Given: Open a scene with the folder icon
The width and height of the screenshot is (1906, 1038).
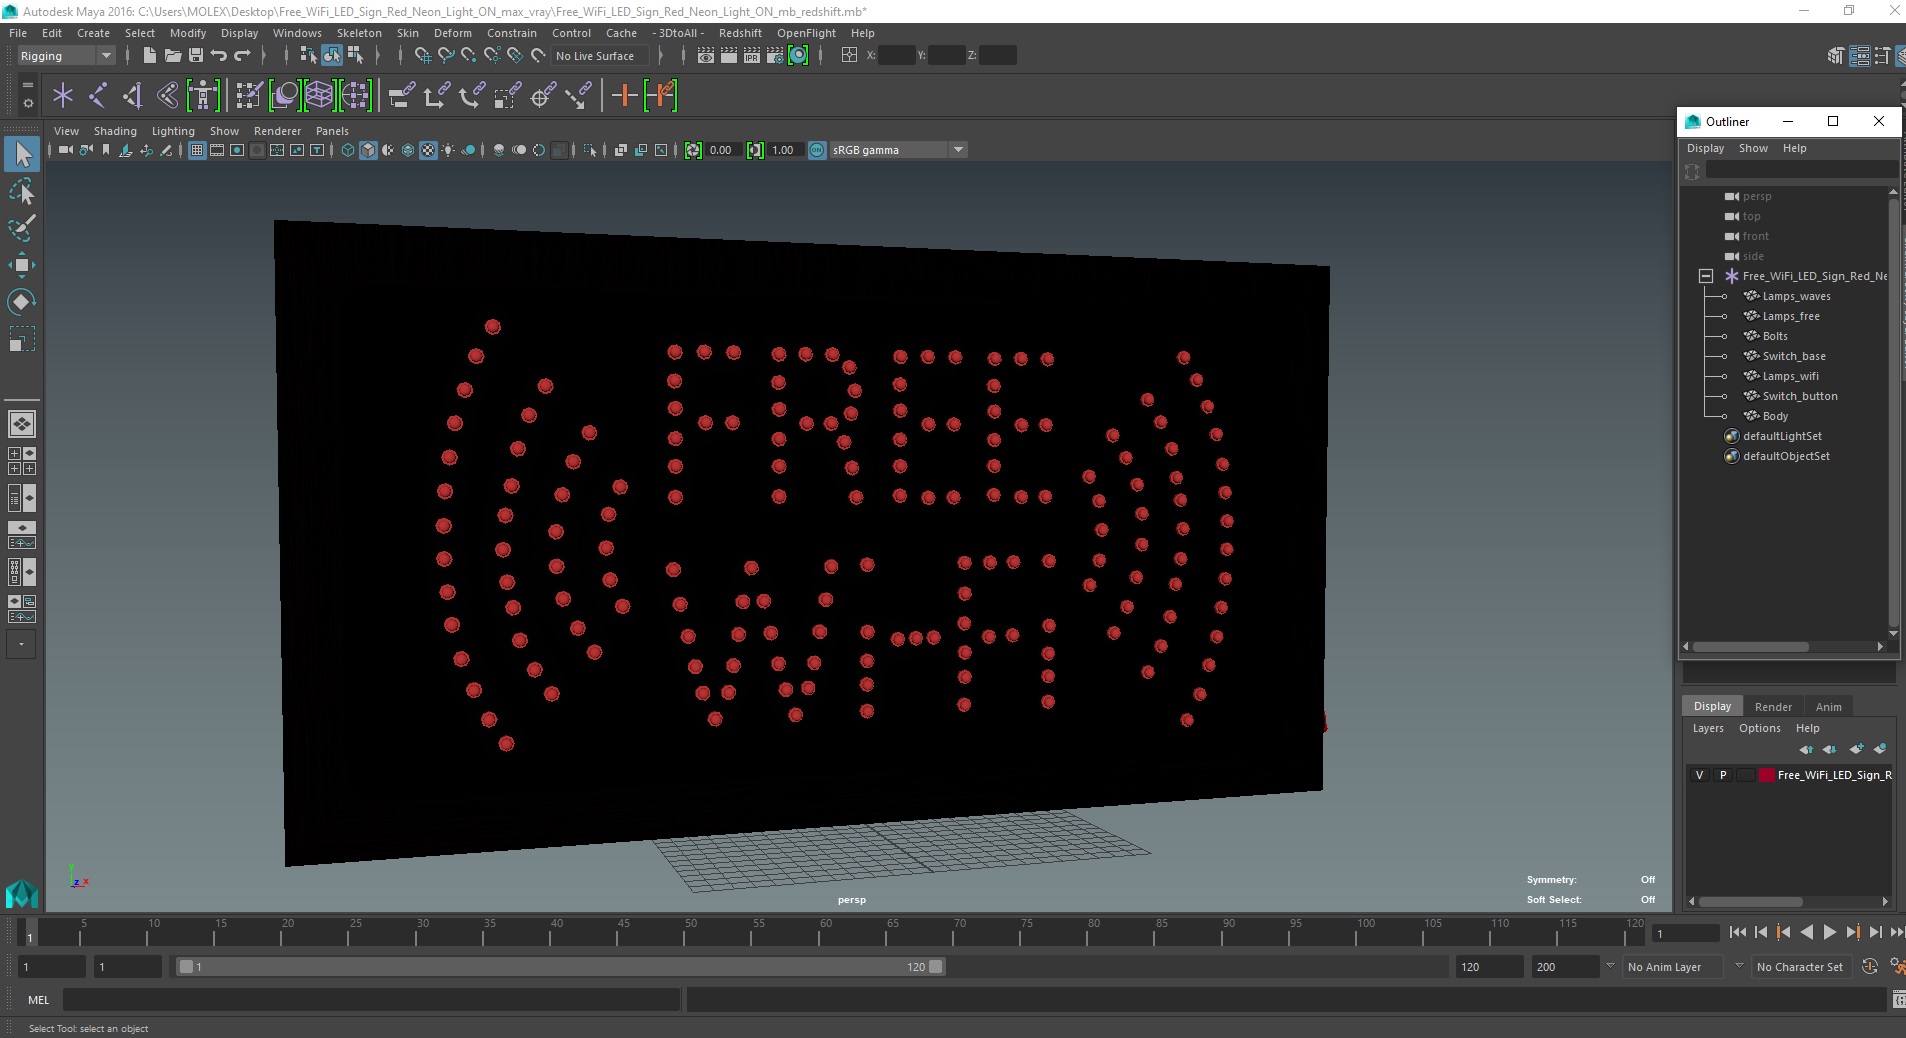Looking at the screenshot, I should (x=173, y=56).
